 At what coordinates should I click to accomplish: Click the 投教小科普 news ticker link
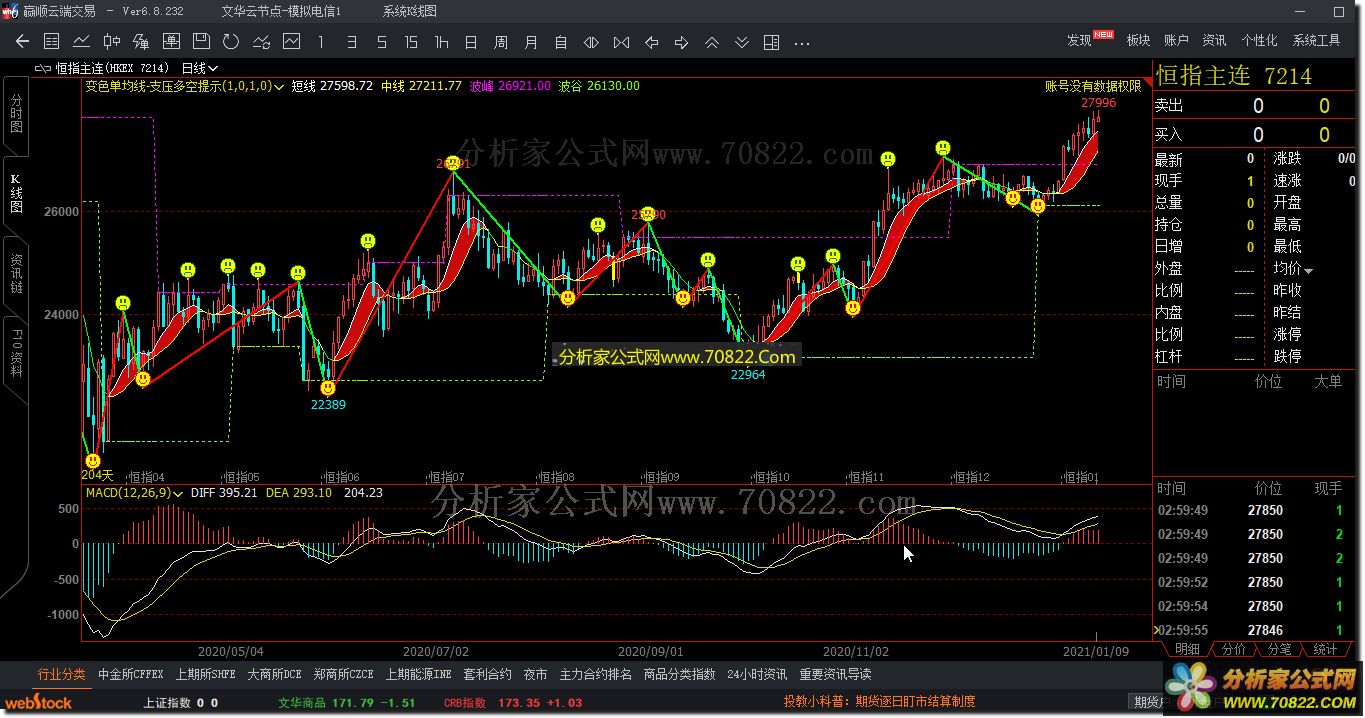coord(879,702)
